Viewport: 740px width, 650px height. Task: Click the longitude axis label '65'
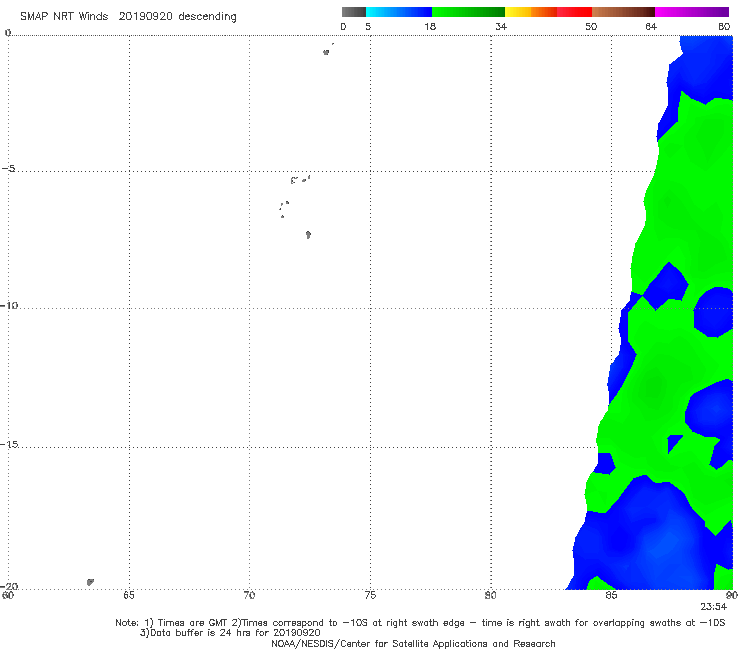(x=129, y=595)
